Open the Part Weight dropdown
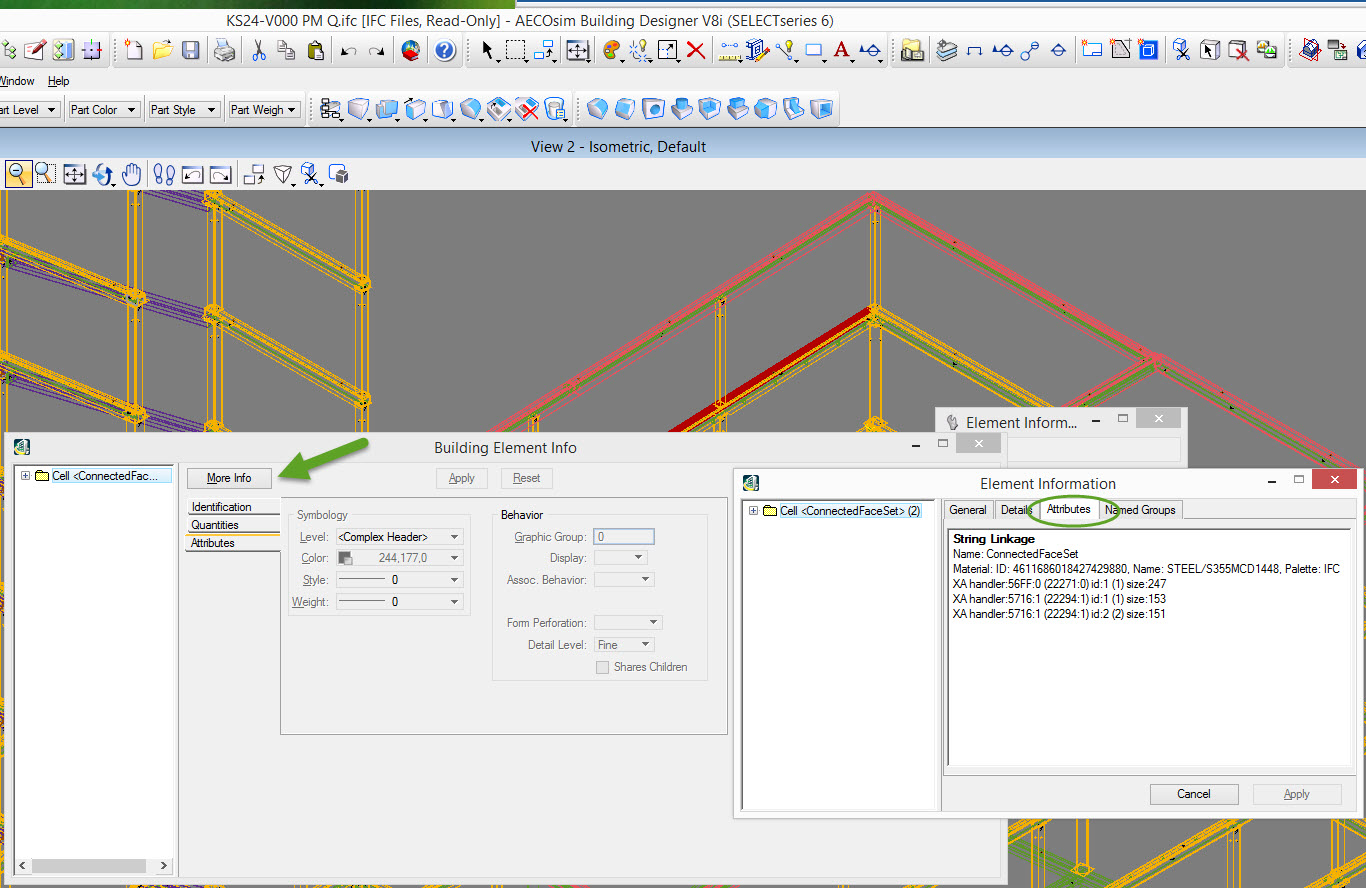This screenshot has height=888, width=1366. point(264,110)
